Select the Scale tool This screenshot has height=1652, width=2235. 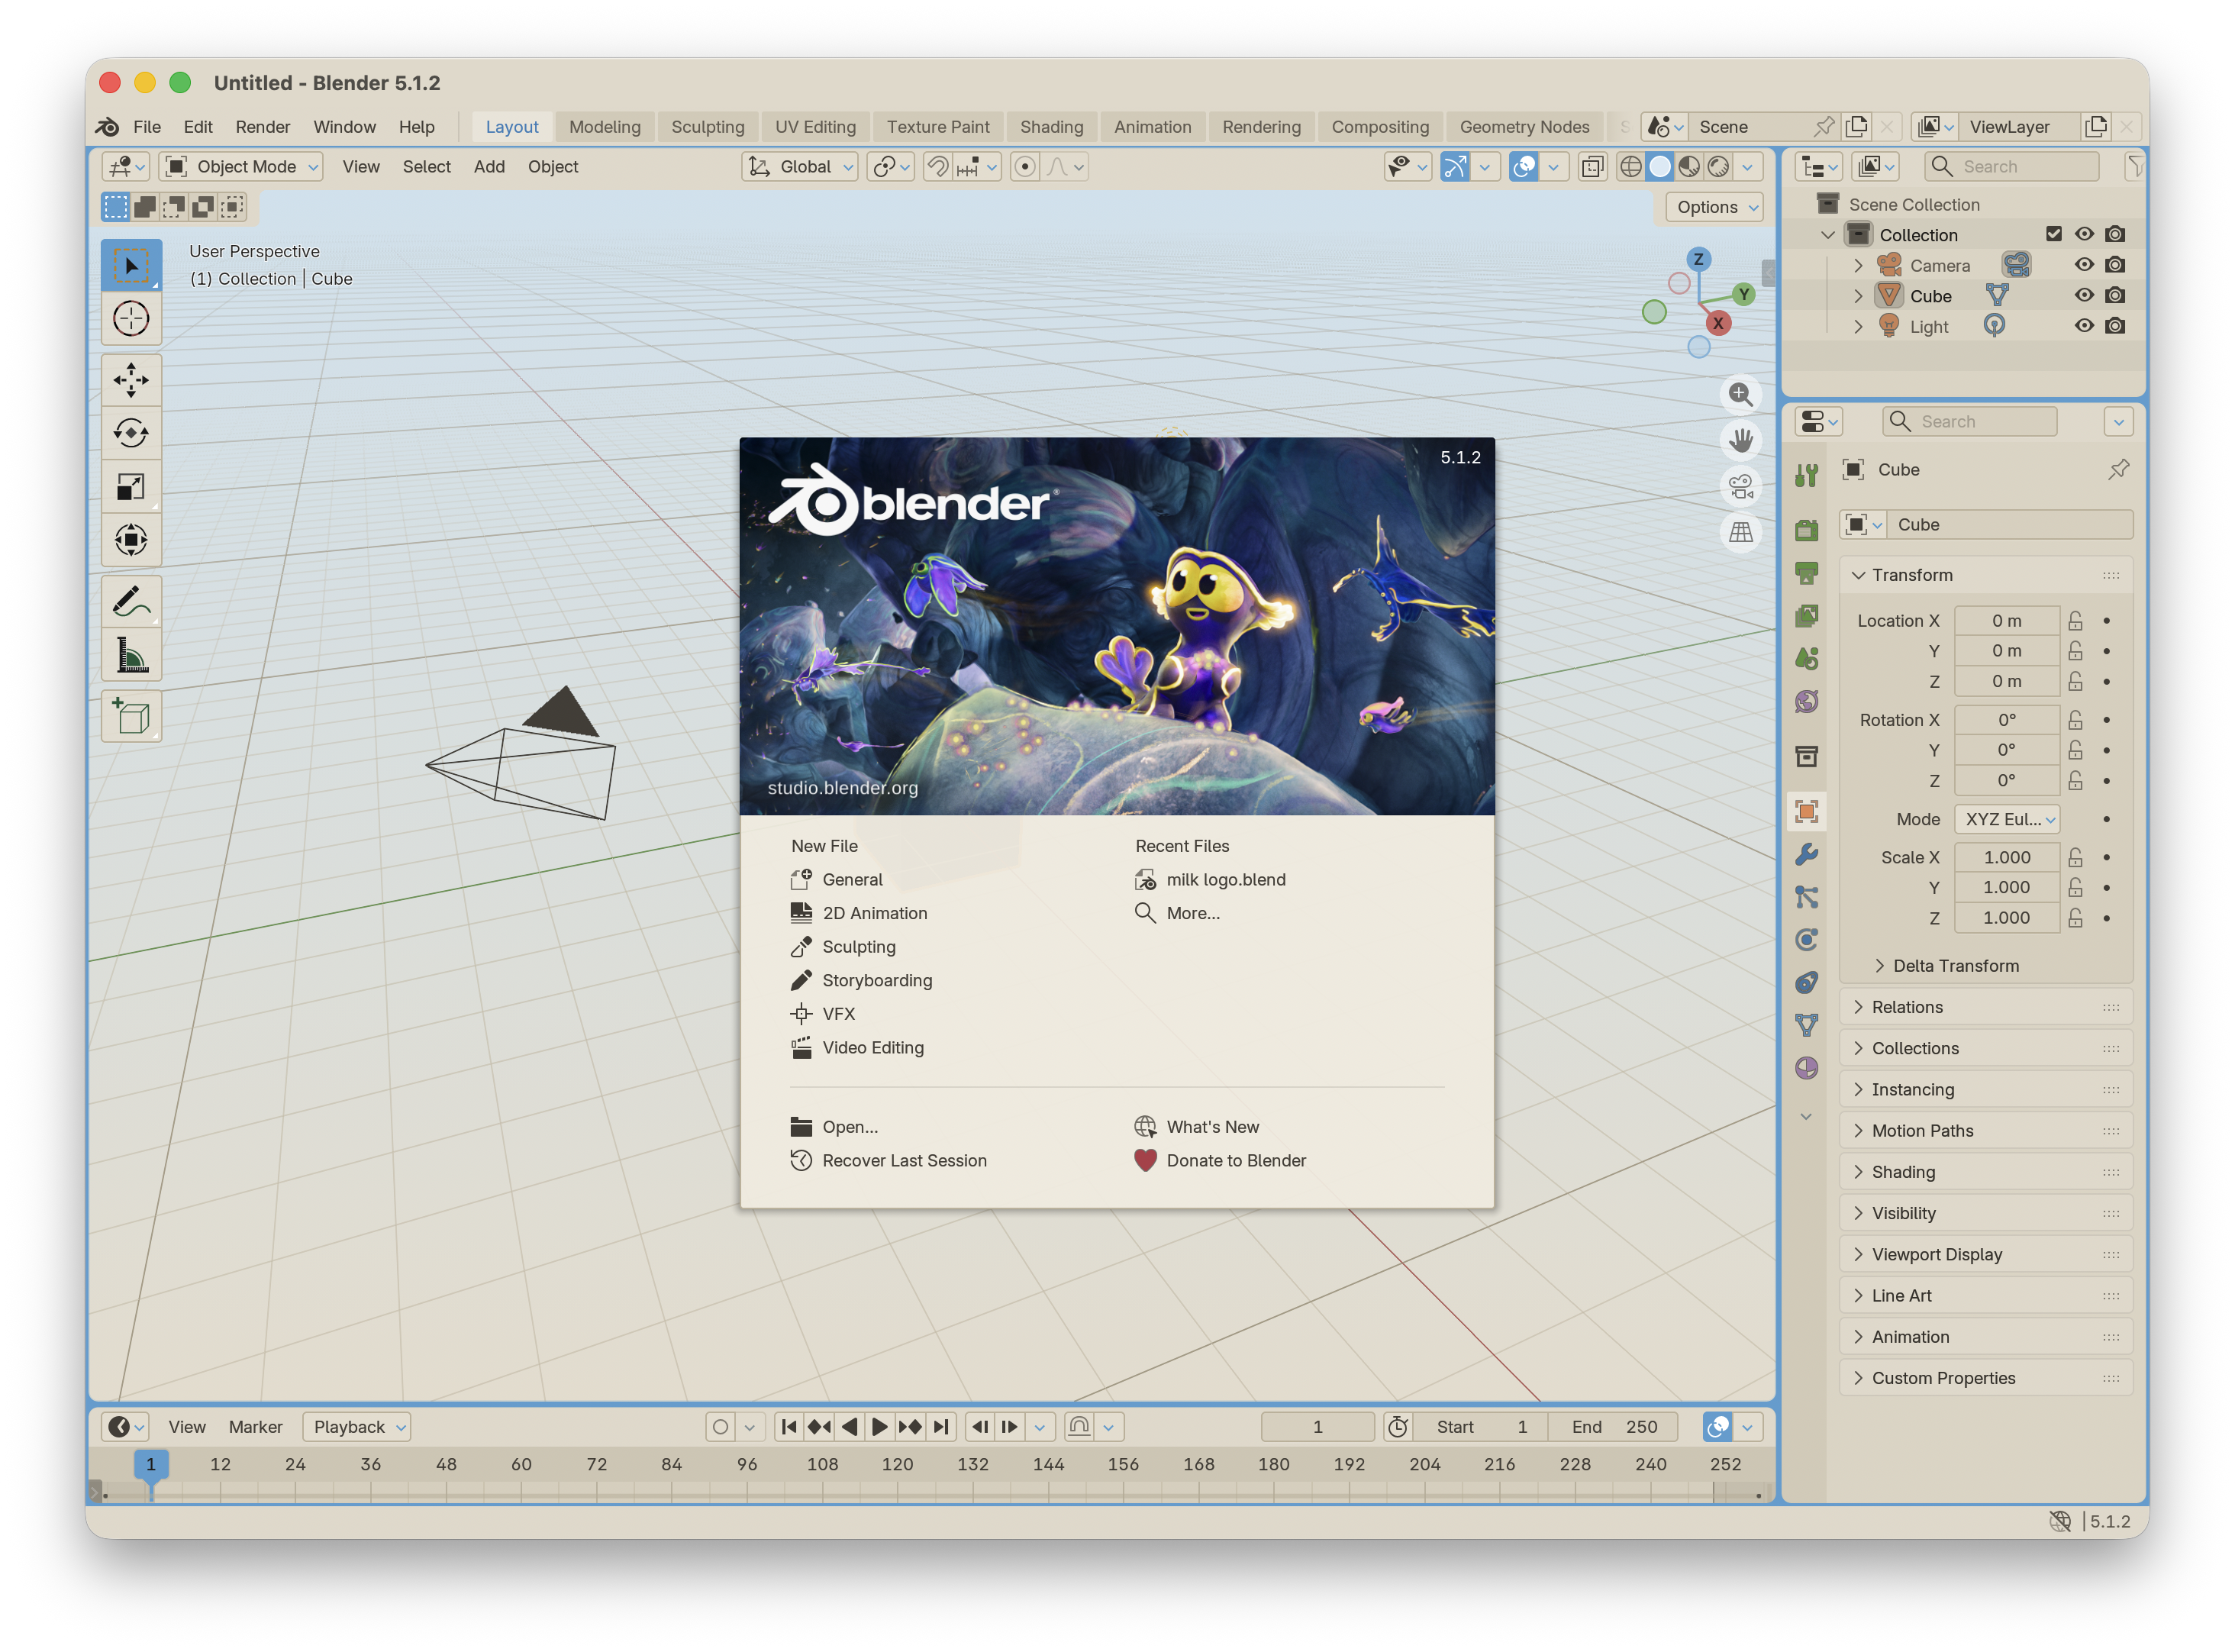point(131,487)
